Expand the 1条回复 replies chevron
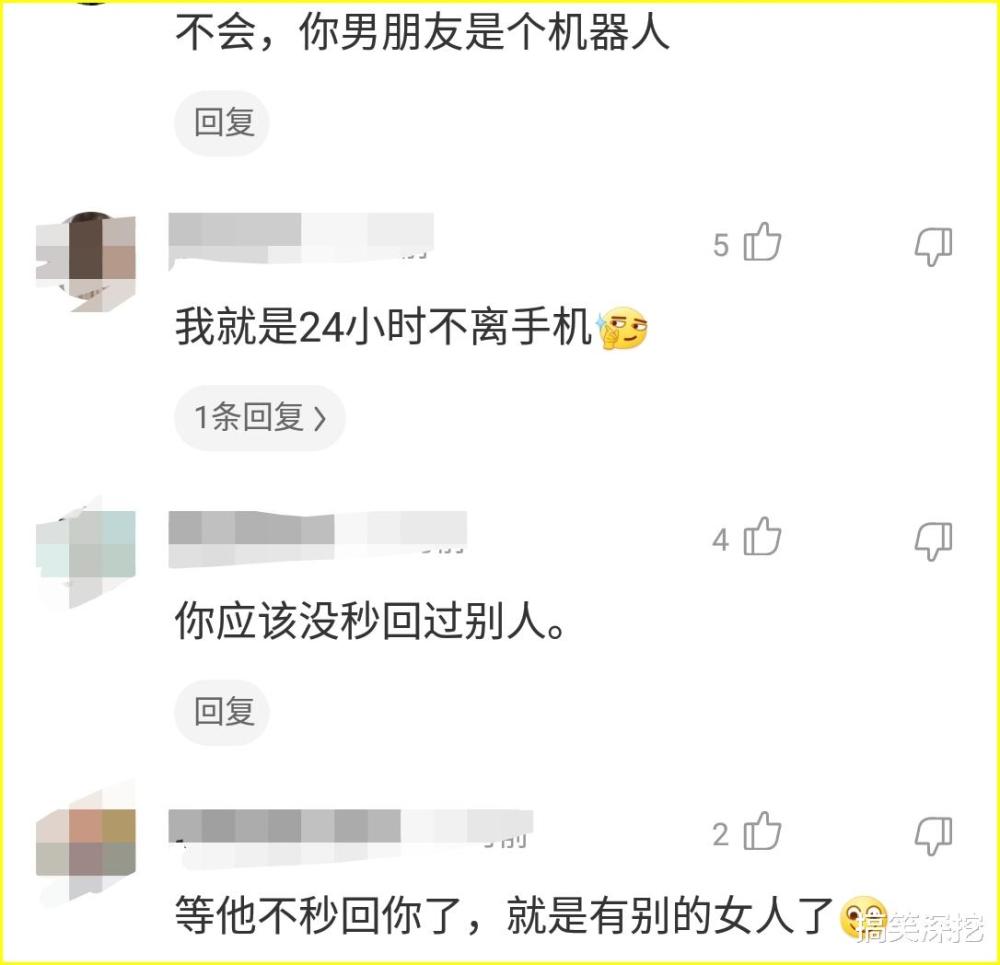Viewport: 1000px width, 965px height. (x=260, y=418)
